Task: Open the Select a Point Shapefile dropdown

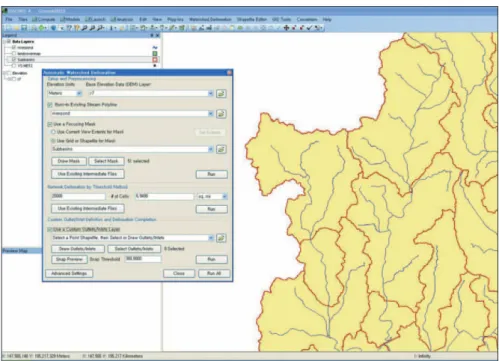Action: pyautogui.click(x=211, y=238)
